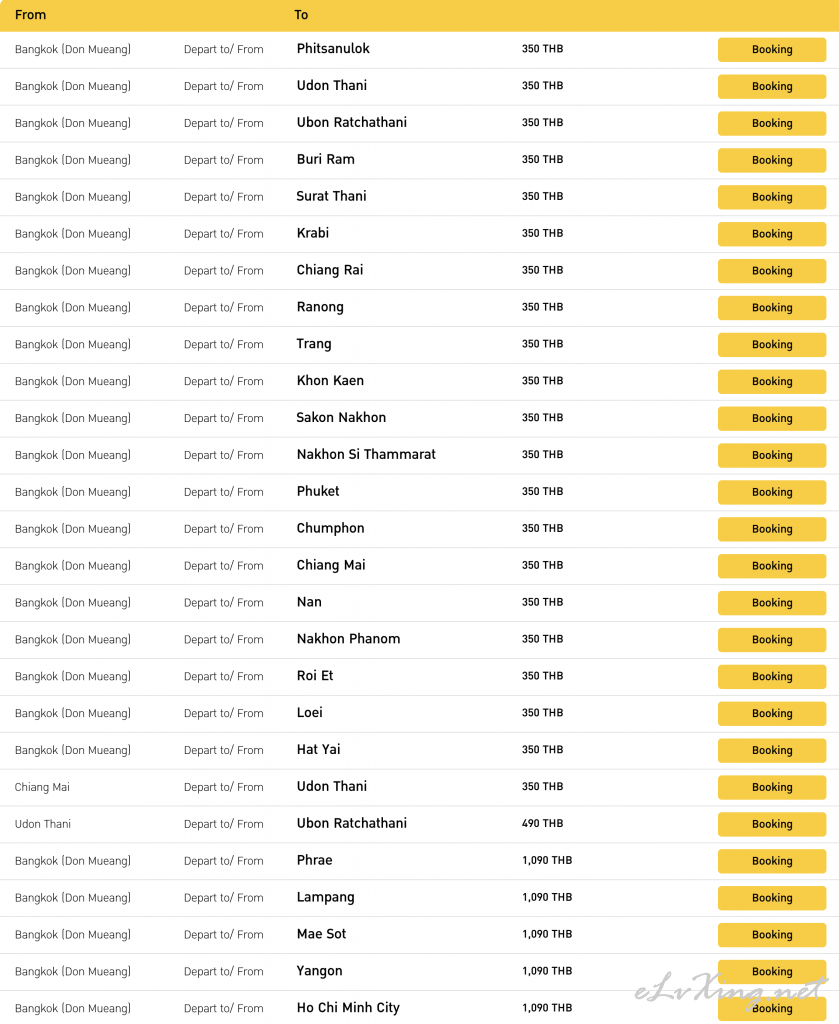Viewport: 839px width, 1024px height.
Task: Book the Nakhon Si Thammarat flight
Action: point(772,455)
